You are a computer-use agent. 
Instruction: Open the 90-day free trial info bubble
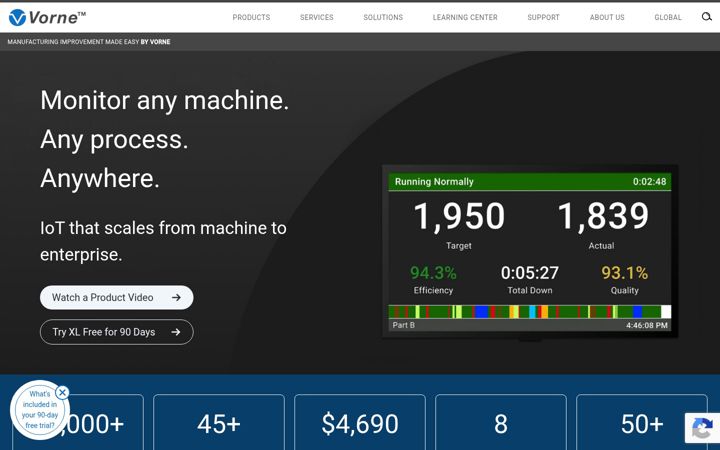point(40,410)
